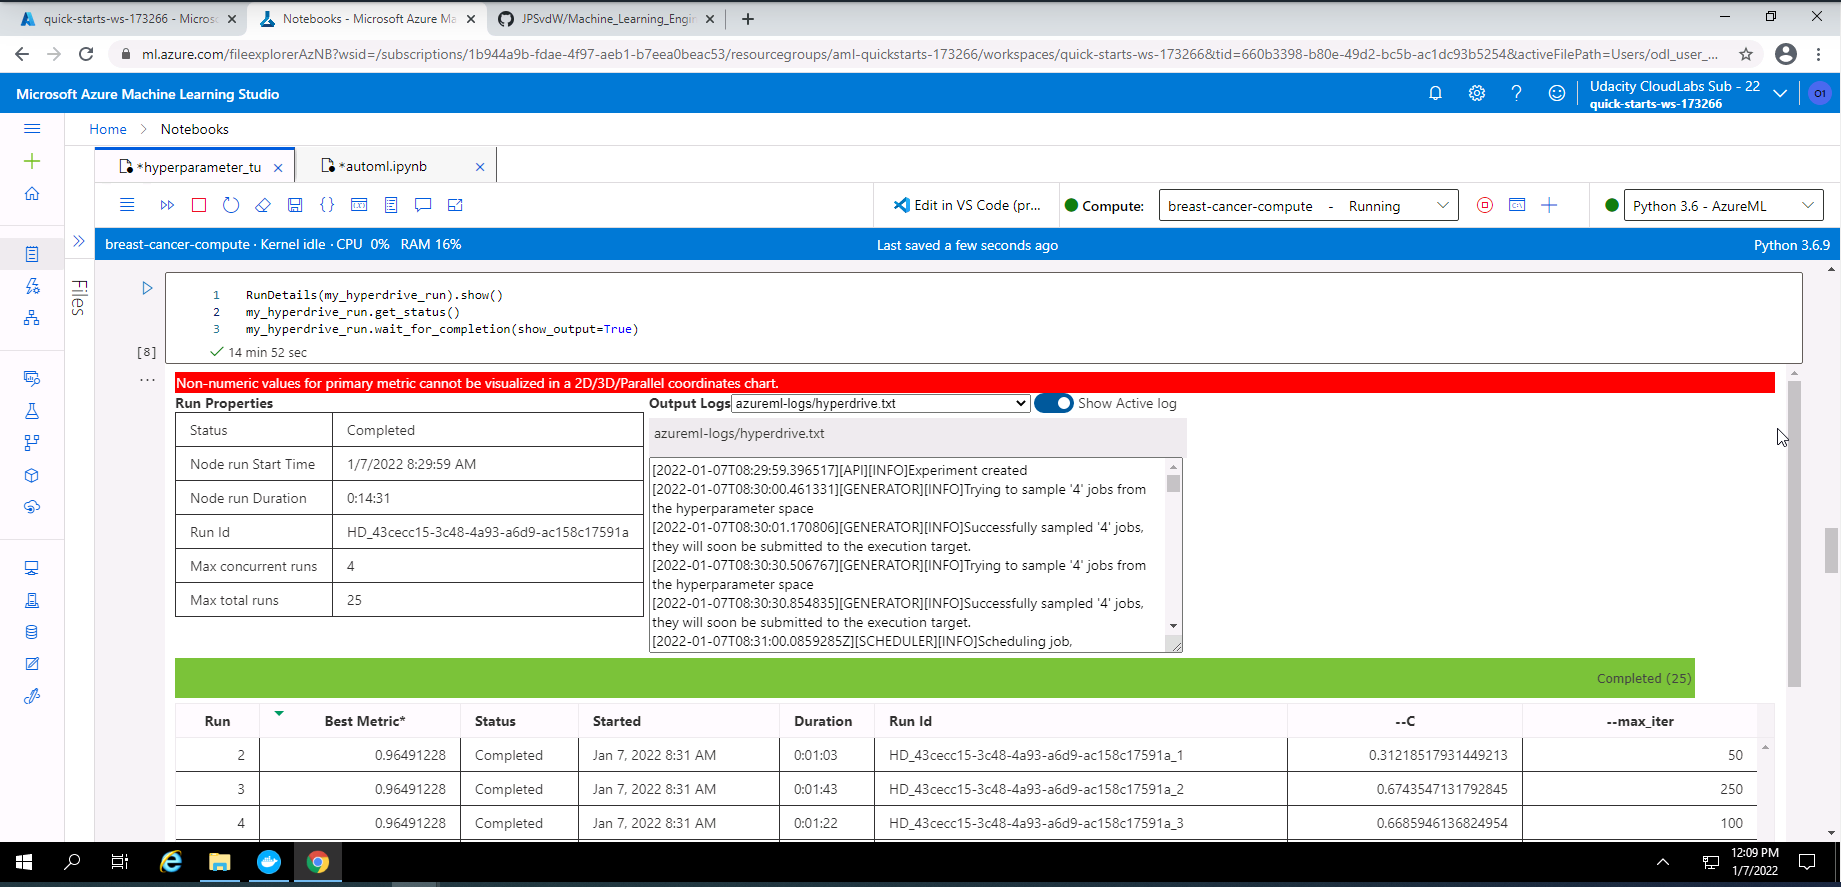1841x887 pixels.
Task: Open cell output ellipsis menu
Action: pos(147,380)
